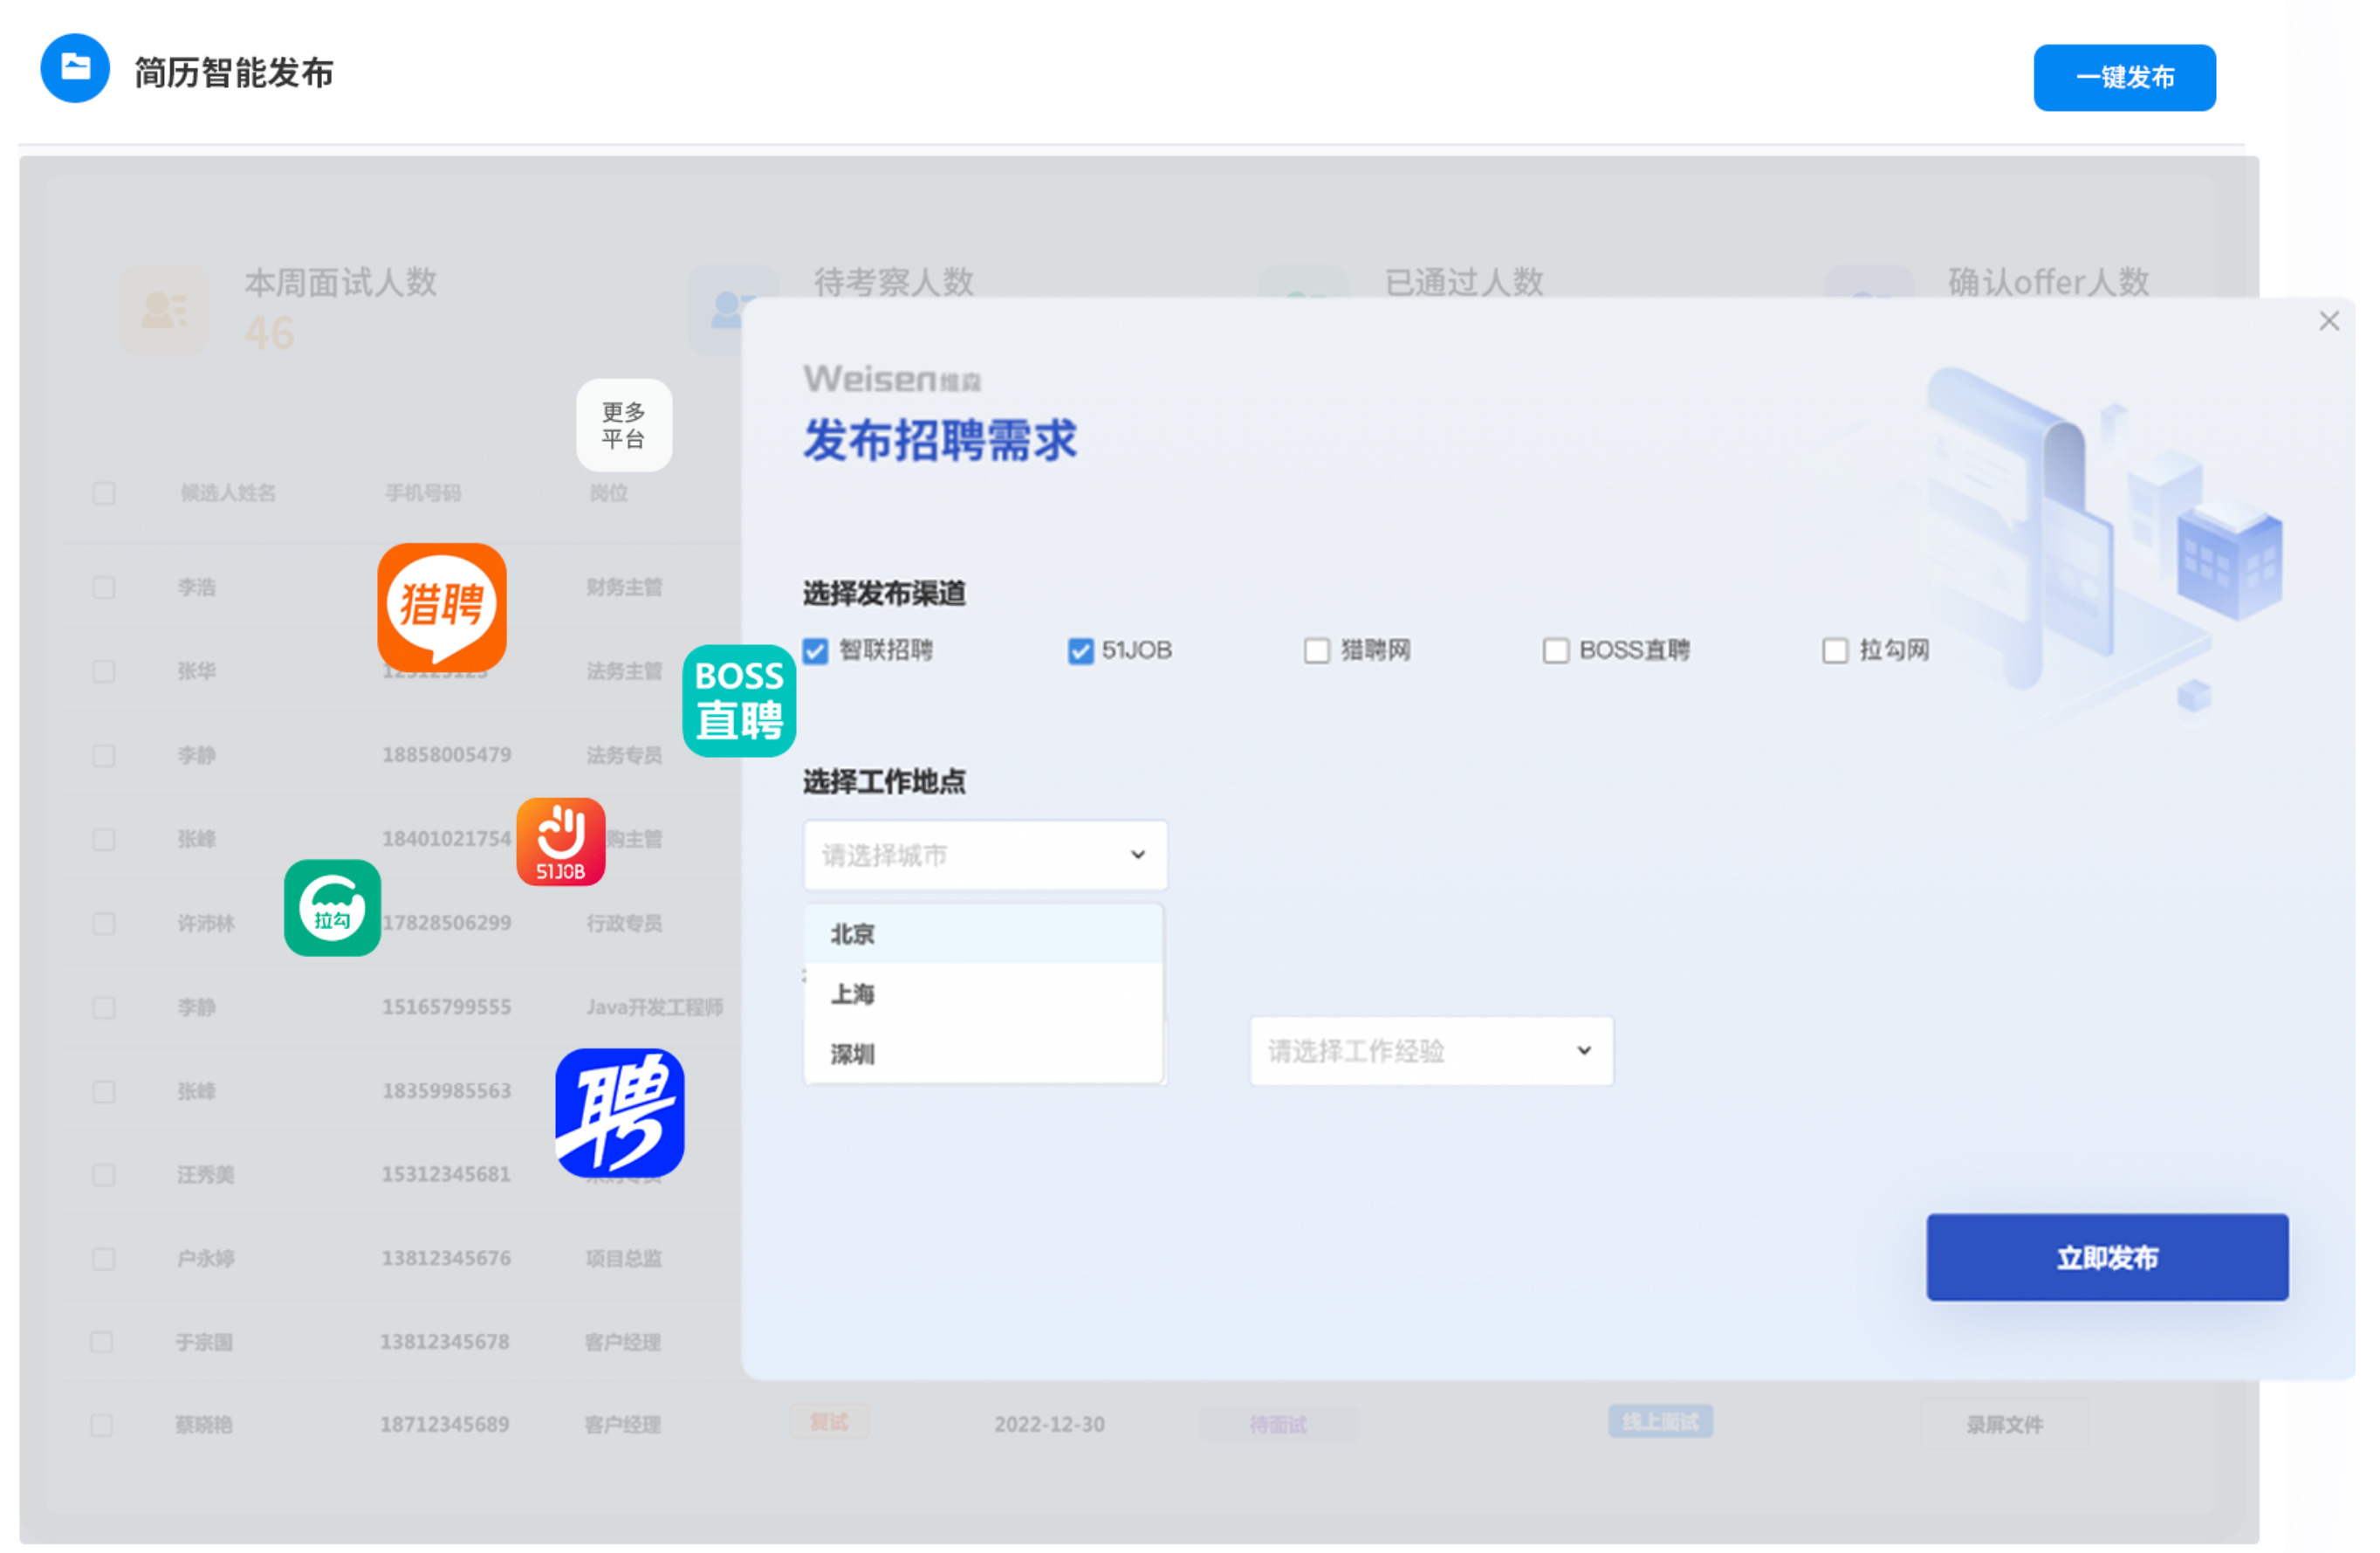Click the candidate name 蔡晓艳
This screenshot has height=1553, width=2380.
click(x=204, y=1425)
